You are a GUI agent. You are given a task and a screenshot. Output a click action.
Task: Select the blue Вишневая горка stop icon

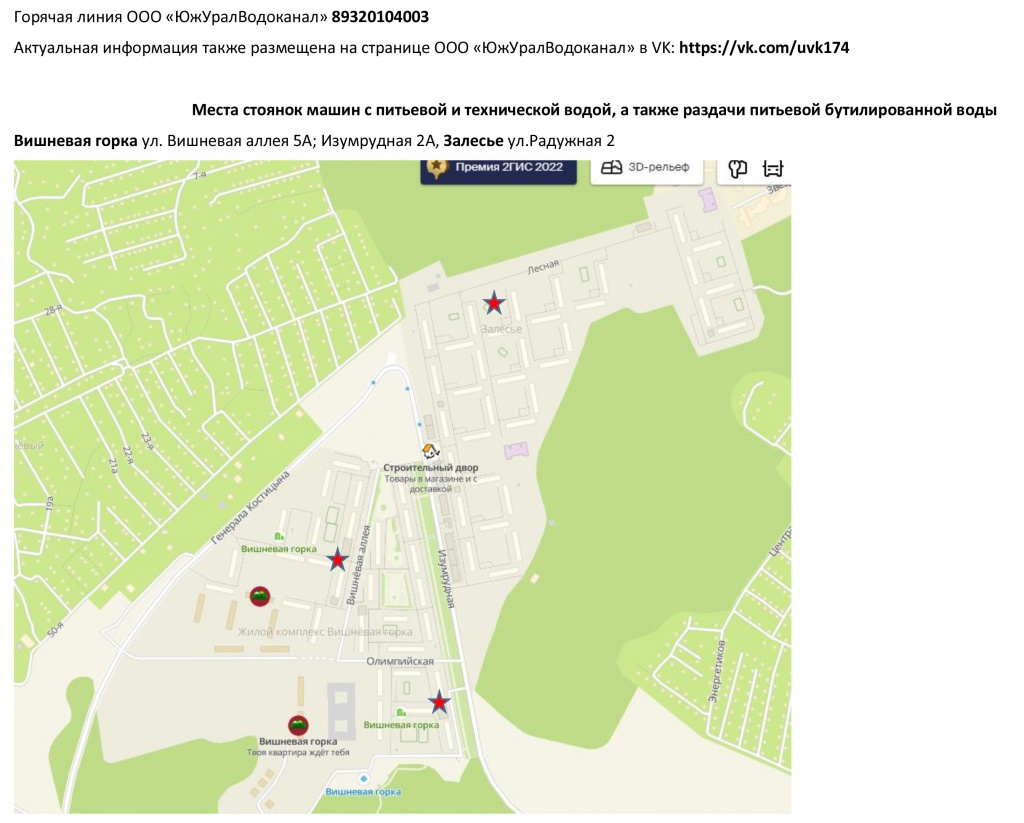[363, 778]
